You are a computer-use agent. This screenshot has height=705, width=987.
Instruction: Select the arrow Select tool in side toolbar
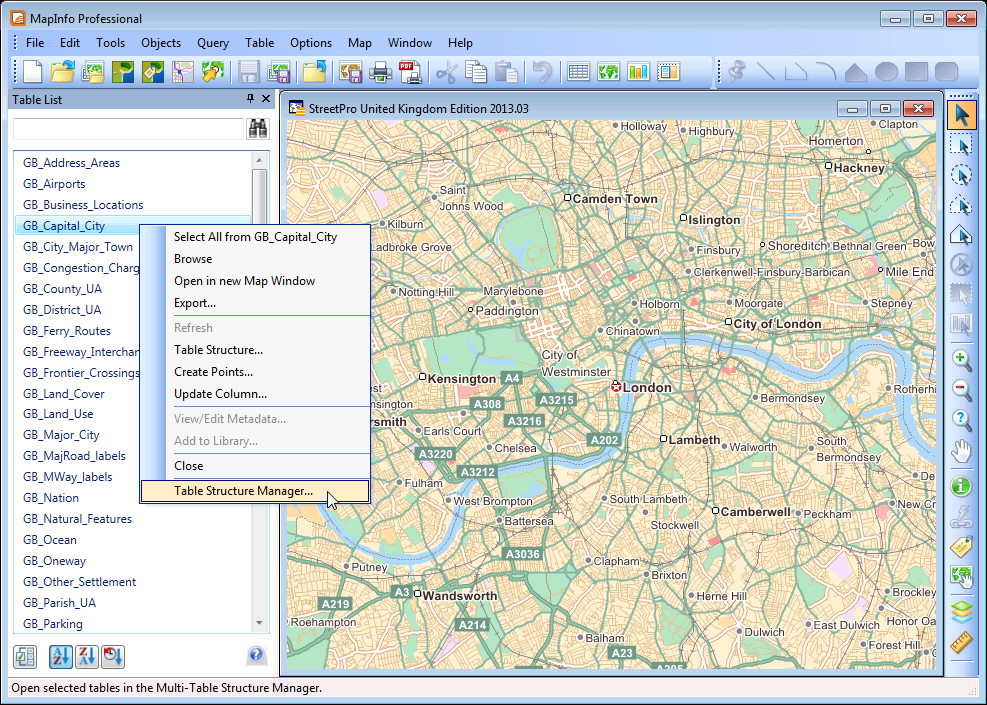(x=961, y=115)
